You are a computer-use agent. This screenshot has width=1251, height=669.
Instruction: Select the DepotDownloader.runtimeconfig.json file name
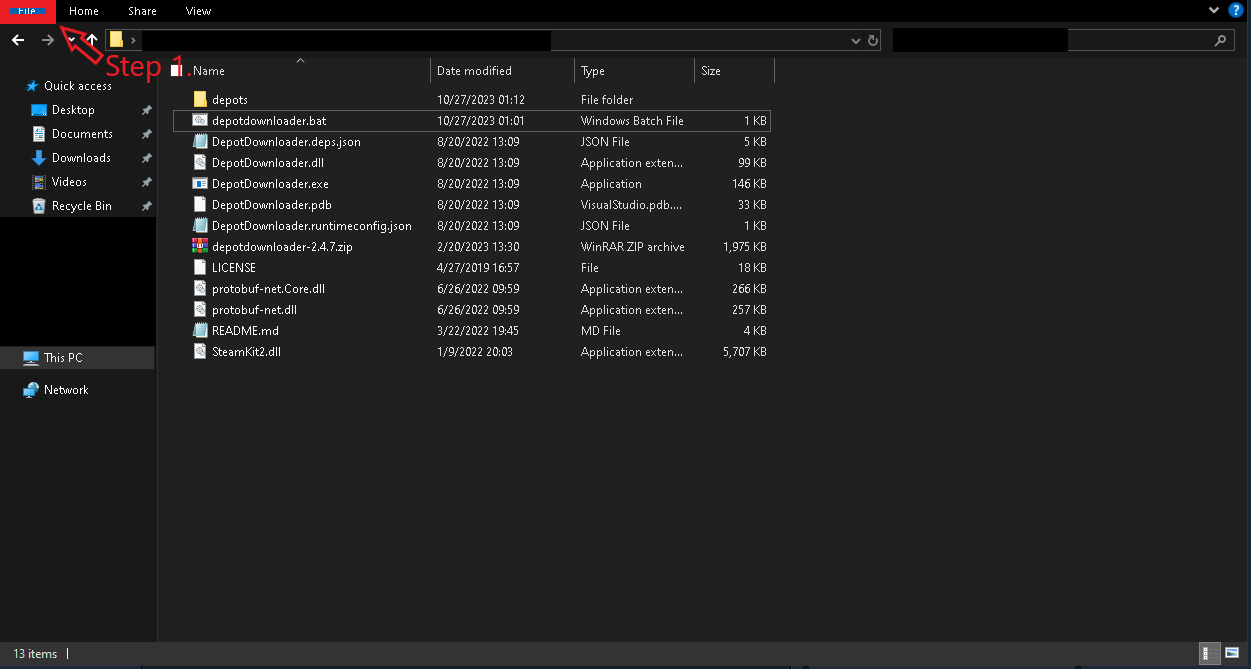(x=312, y=226)
